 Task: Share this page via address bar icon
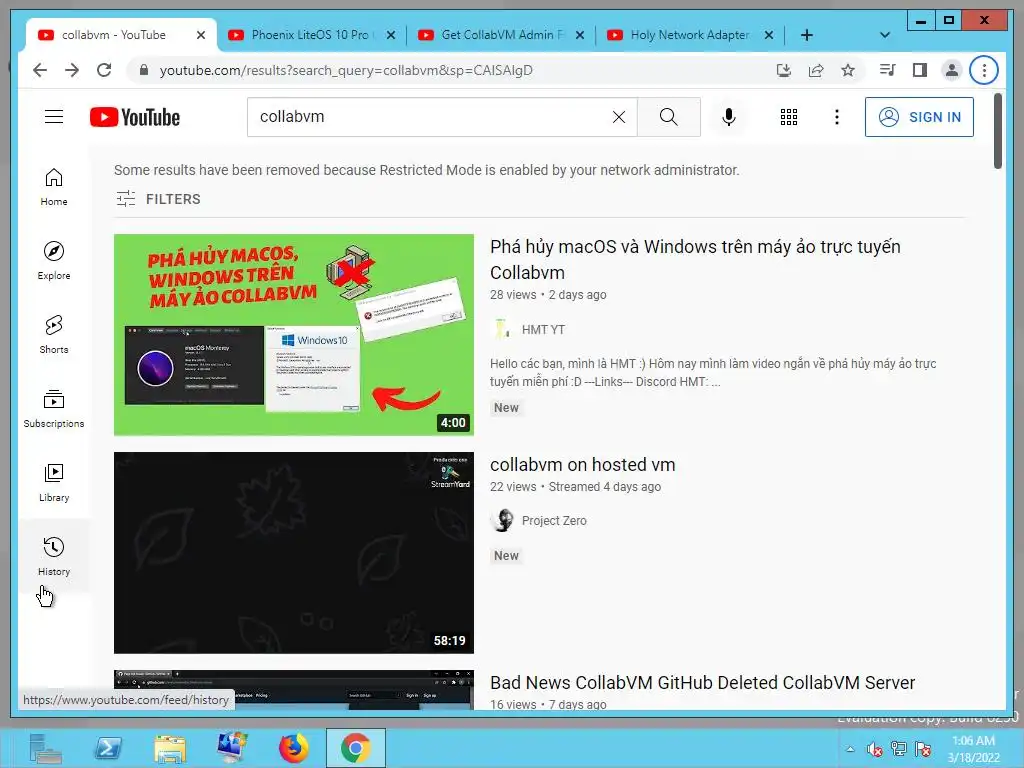tap(816, 70)
